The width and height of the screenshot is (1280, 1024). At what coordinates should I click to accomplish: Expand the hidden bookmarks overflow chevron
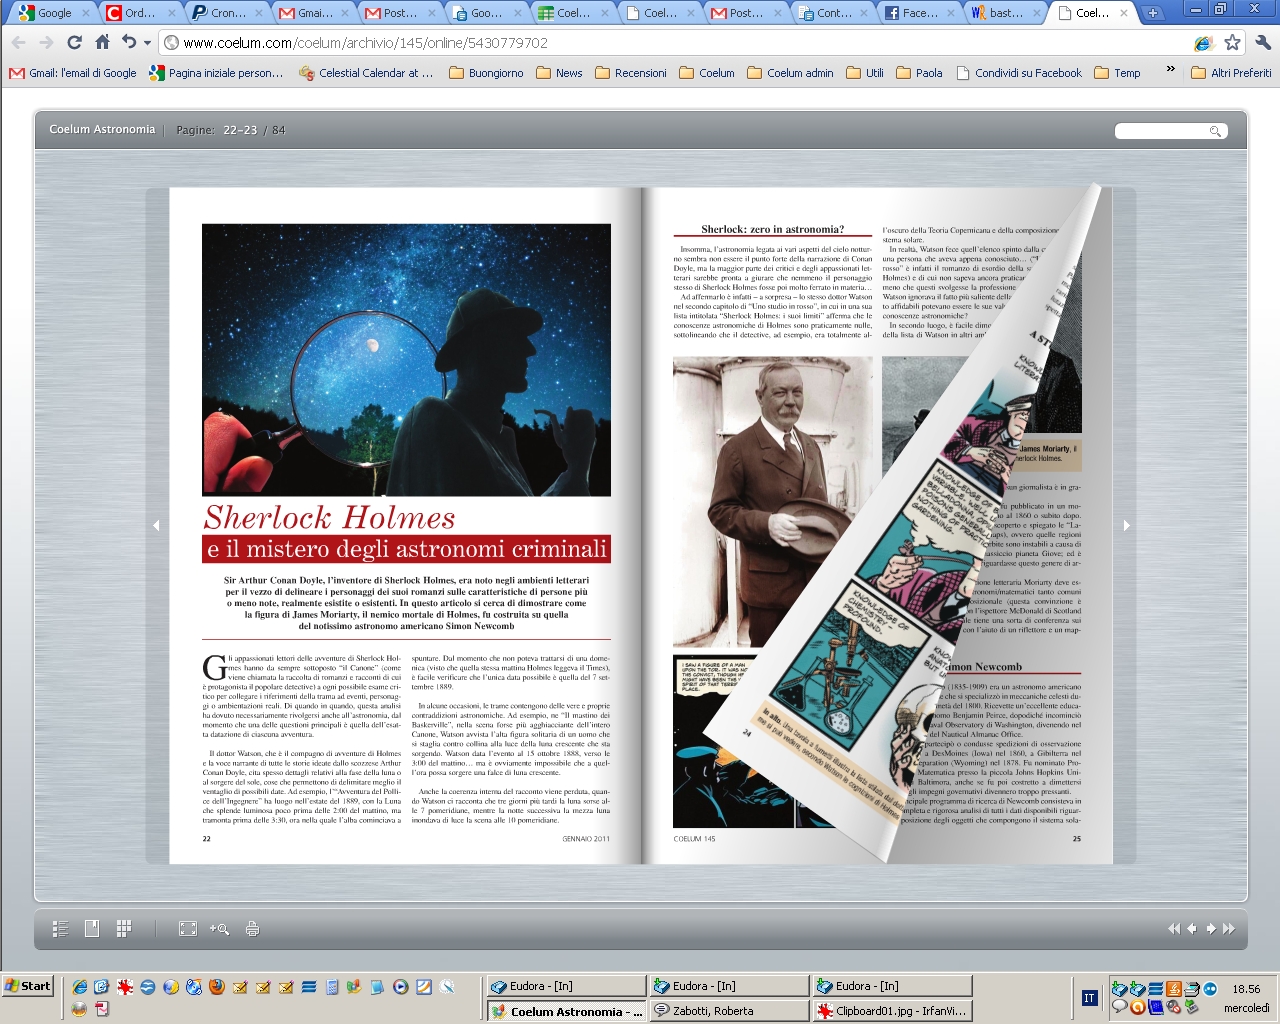1170,70
